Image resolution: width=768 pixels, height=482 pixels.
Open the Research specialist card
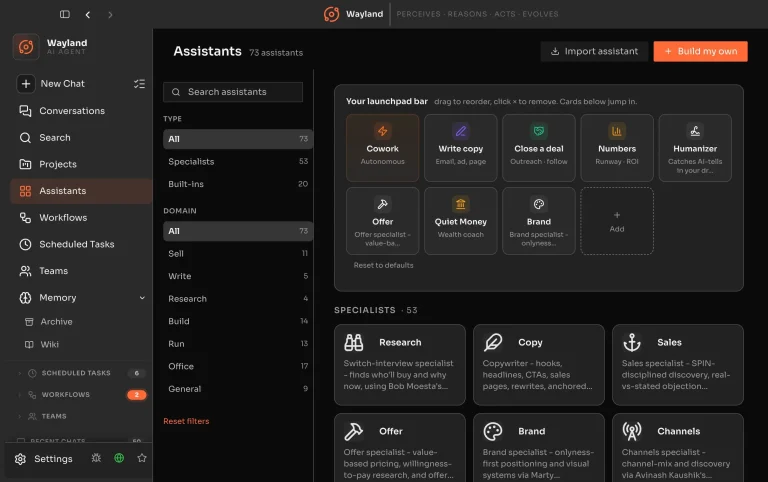coord(400,365)
